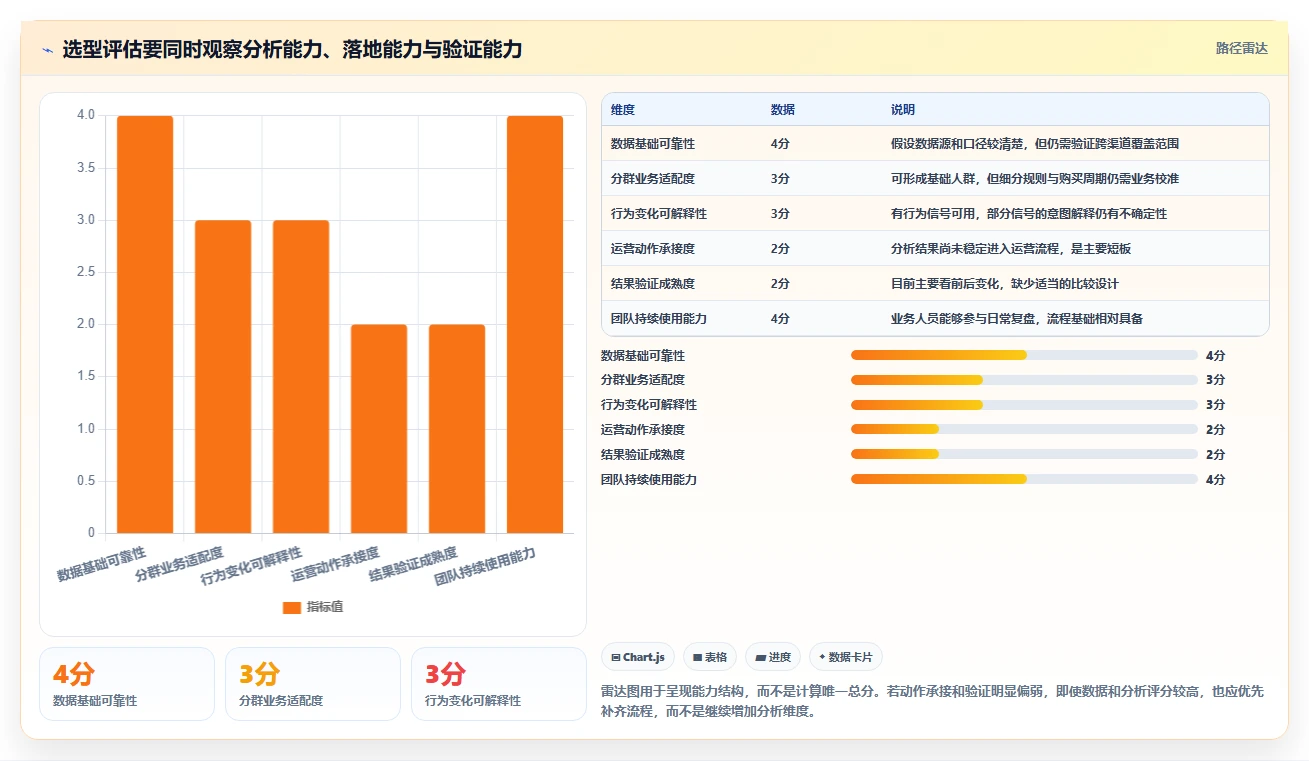The height and width of the screenshot is (761, 1309).
Task: Click the 数据基础可靠性 x-axis label in chart
Action: point(101,564)
